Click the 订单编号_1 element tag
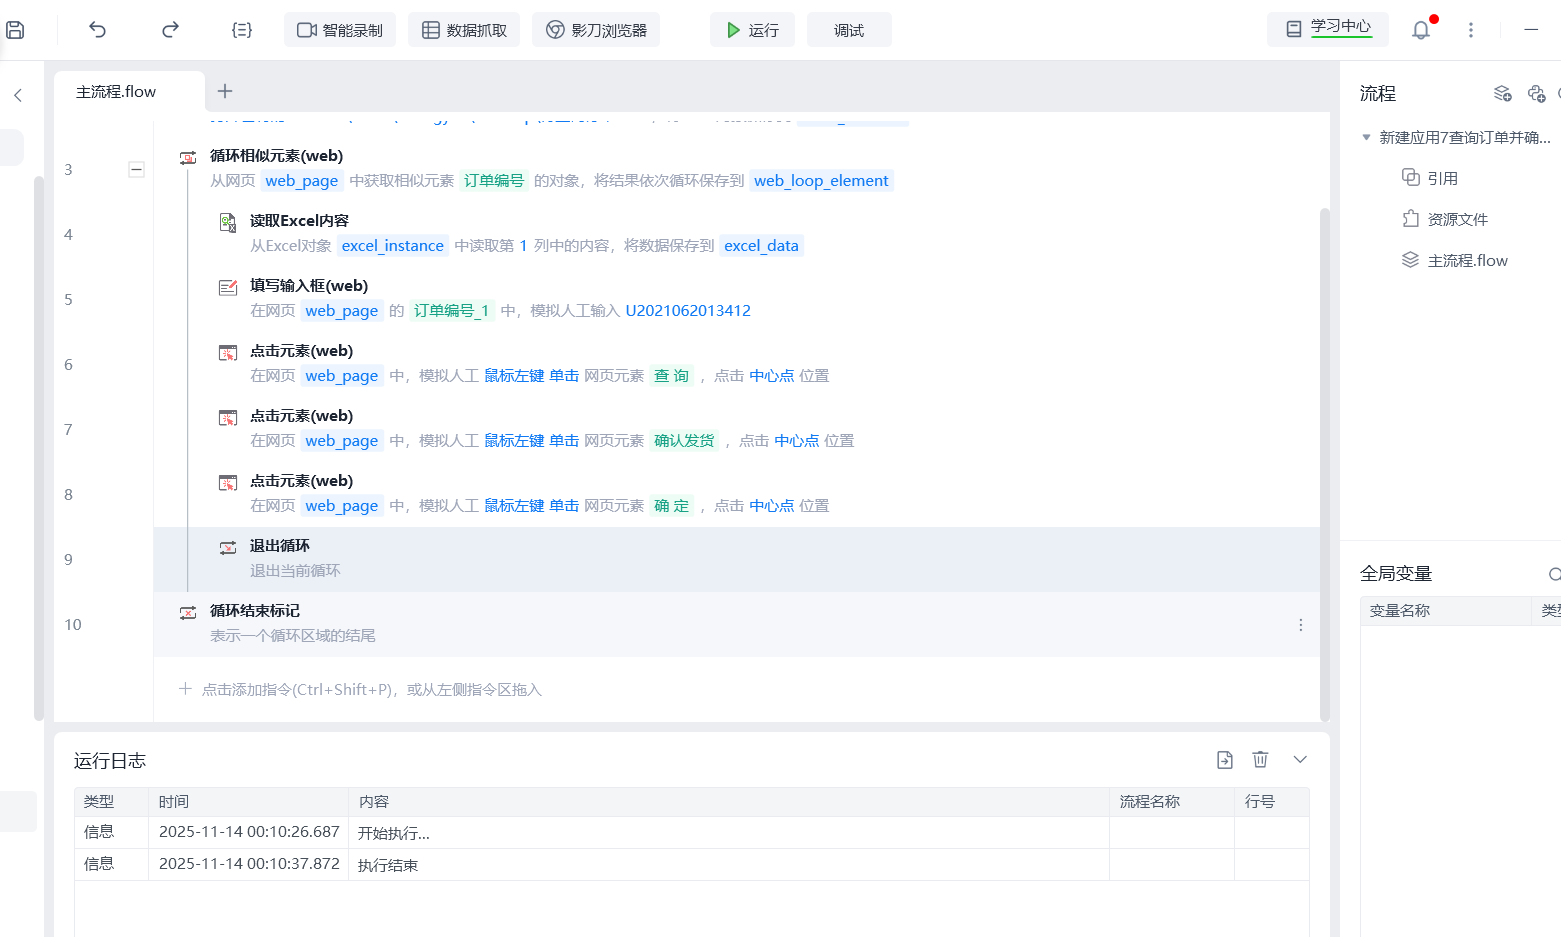This screenshot has height=937, width=1561. tap(452, 311)
